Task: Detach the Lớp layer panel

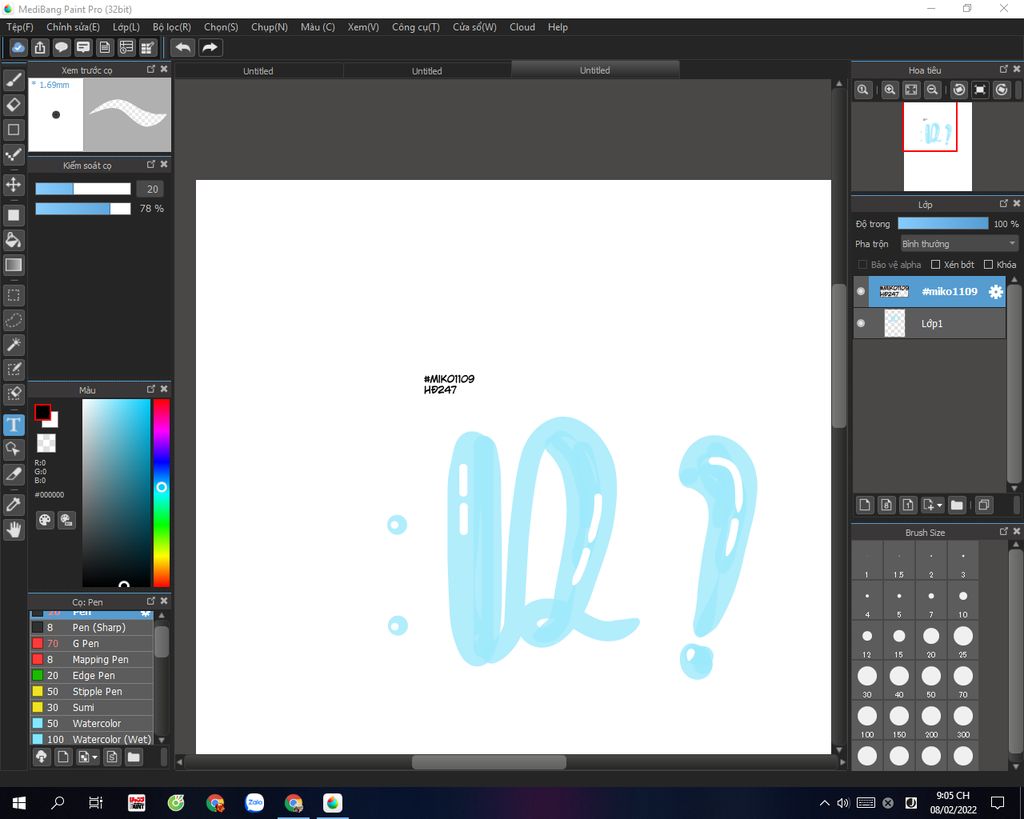Action: pos(1004,204)
